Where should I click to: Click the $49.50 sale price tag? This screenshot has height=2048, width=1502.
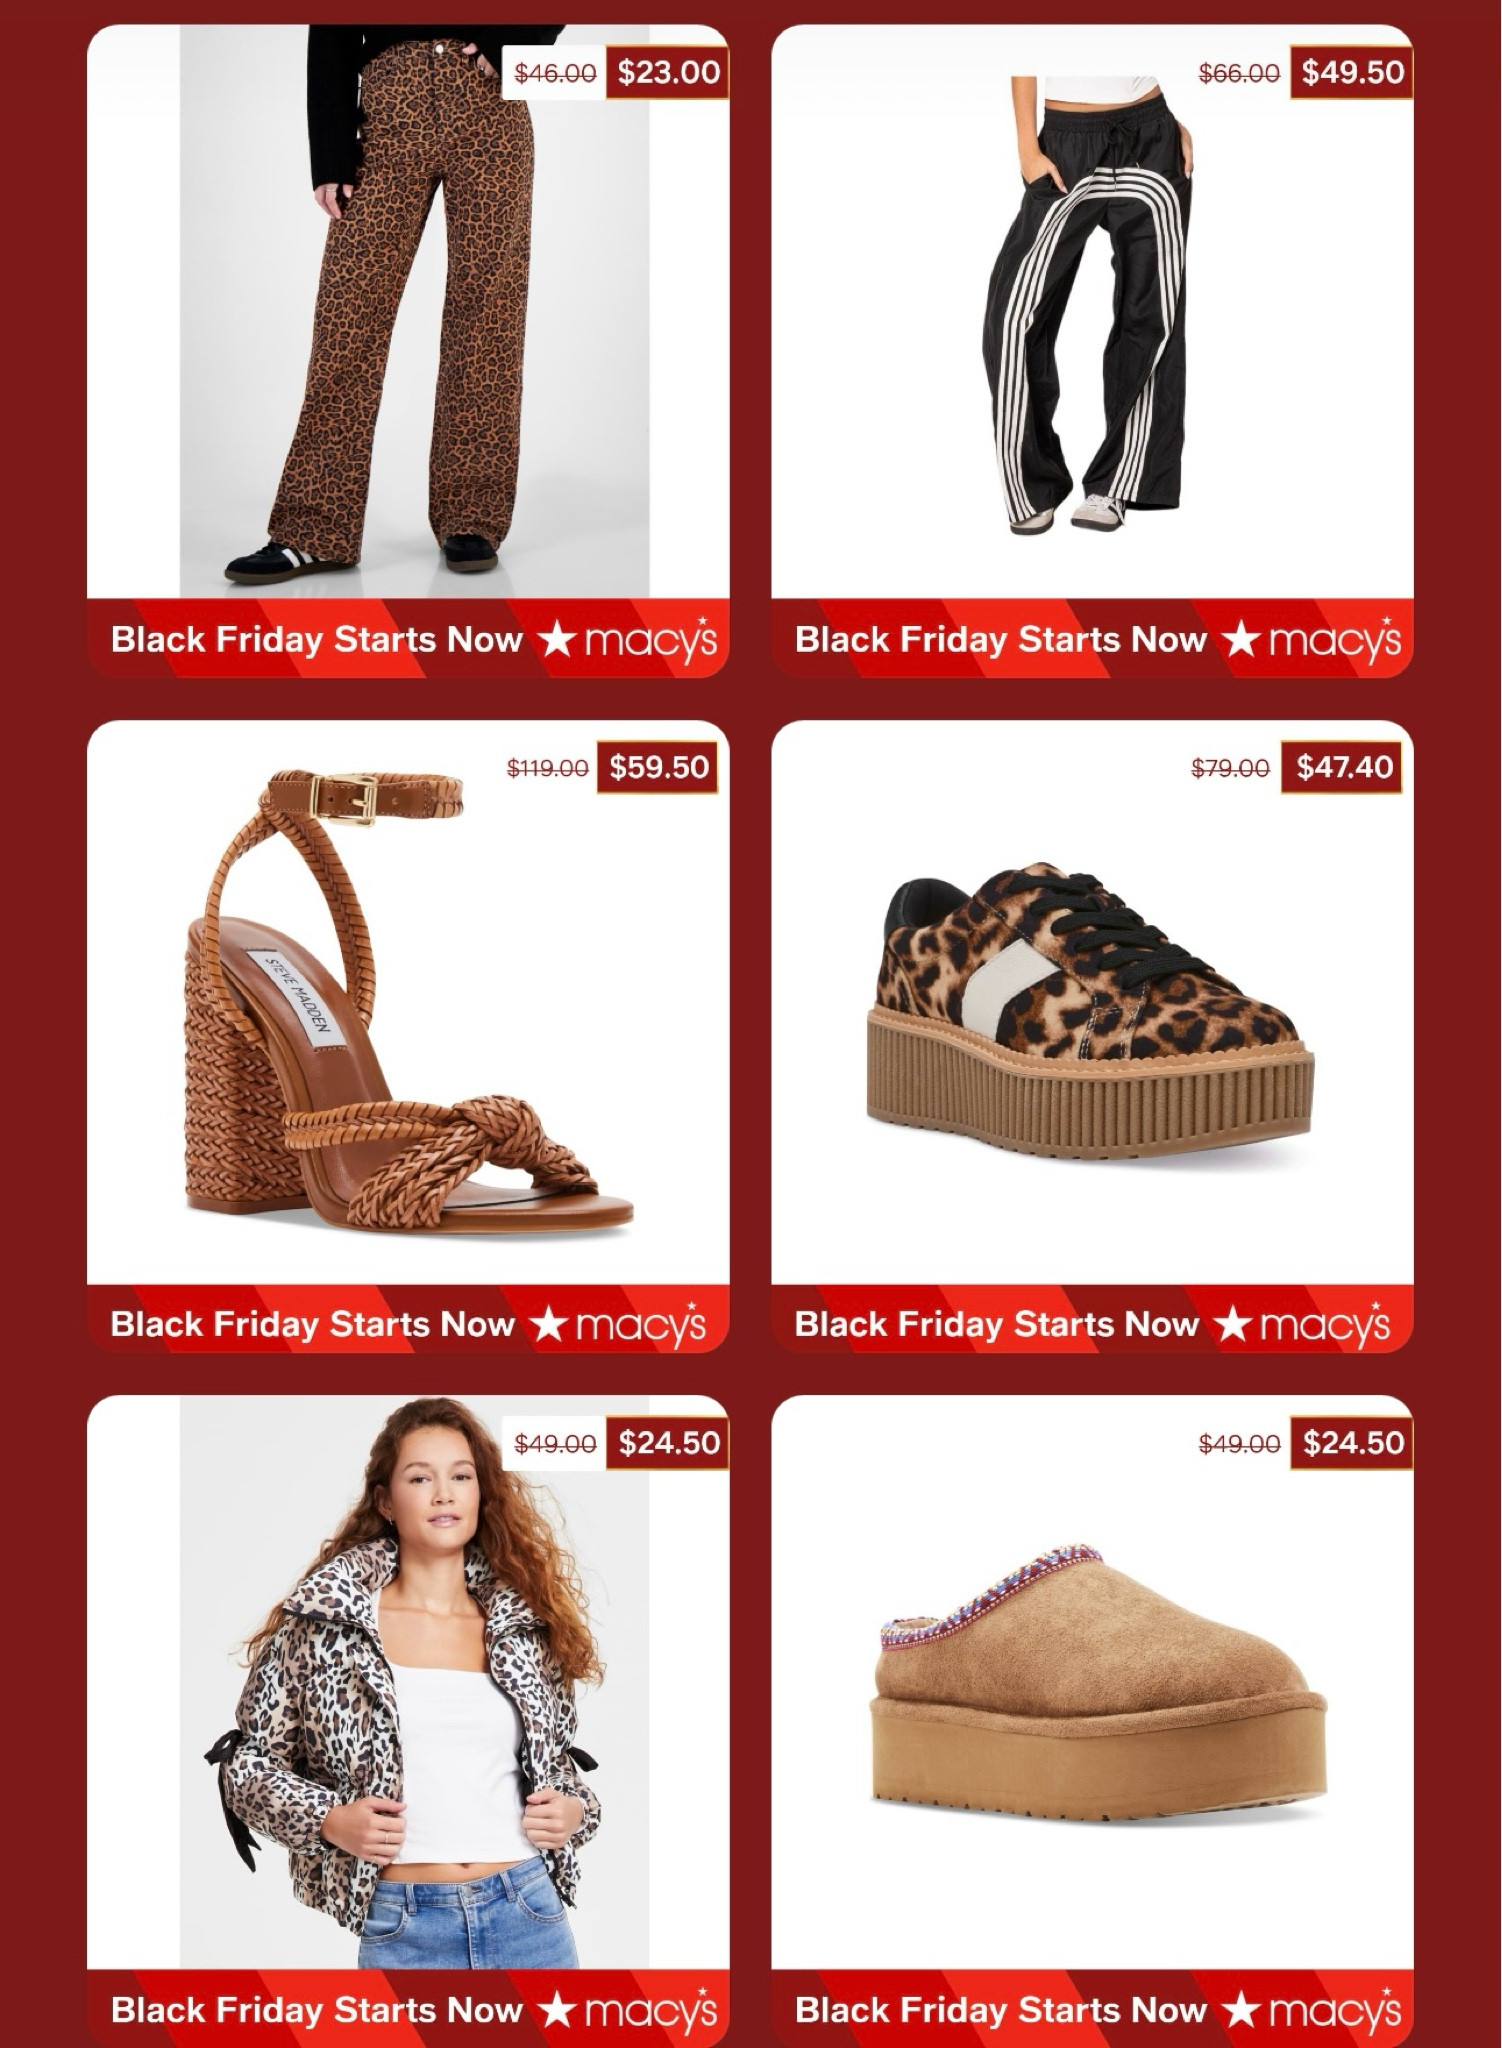[x=1352, y=72]
